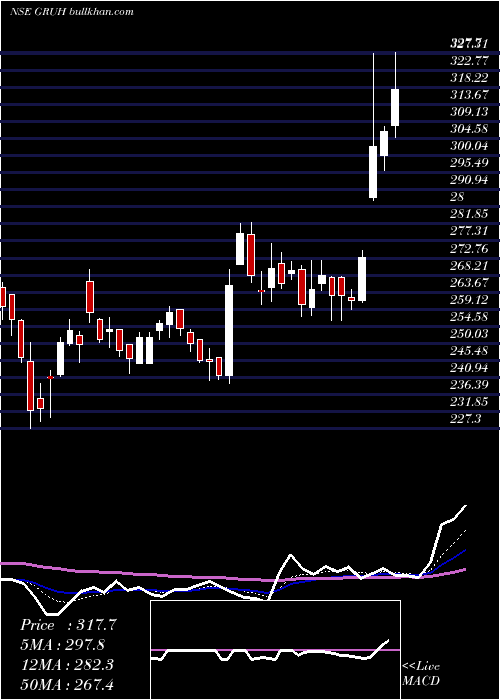Click the 259.12 price axis label
Viewport: 500px width, 700px height.
pyautogui.click(x=469, y=300)
